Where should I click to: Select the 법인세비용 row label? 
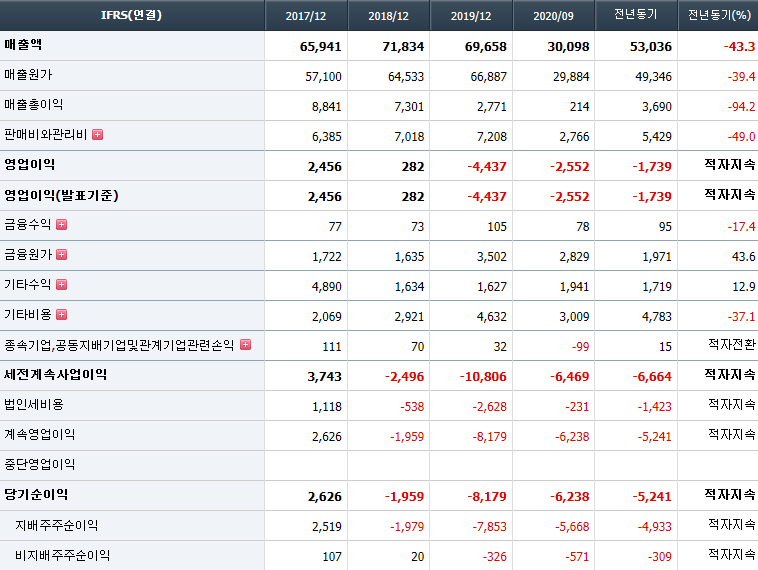34,405
